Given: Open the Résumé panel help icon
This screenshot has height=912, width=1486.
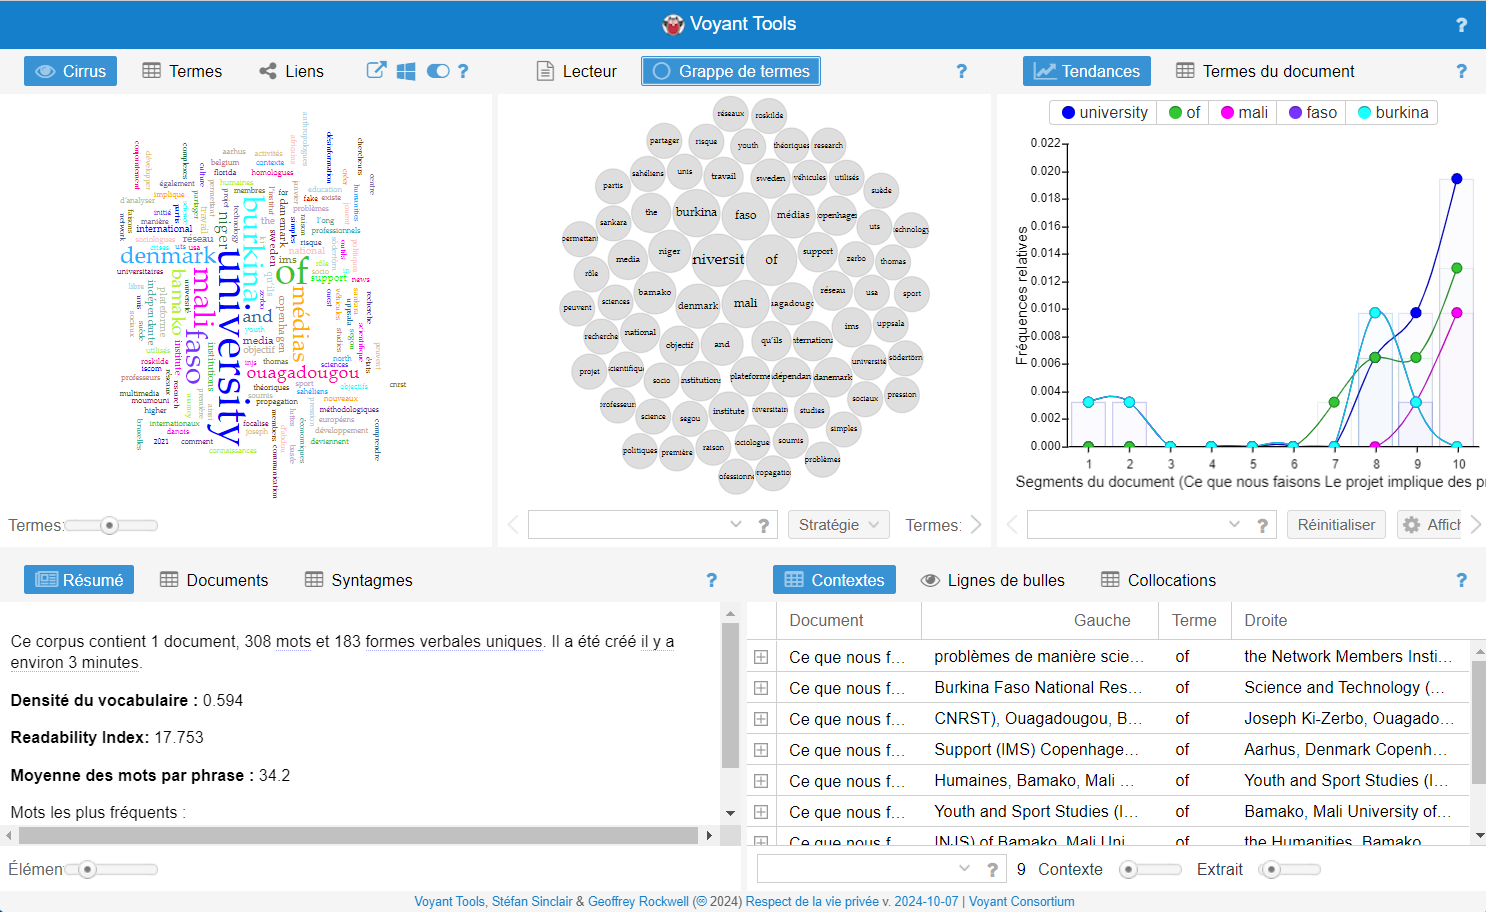Looking at the screenshot, I should click(711, 580).
